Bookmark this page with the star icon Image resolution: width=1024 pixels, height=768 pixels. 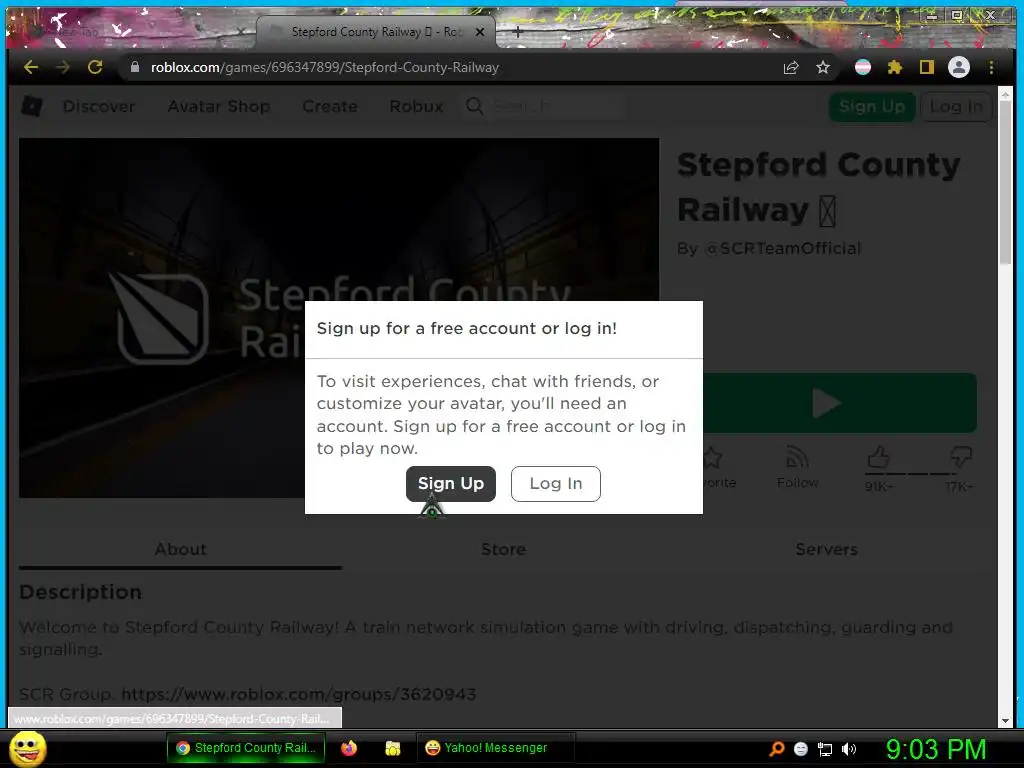click(x=823, y=67)
